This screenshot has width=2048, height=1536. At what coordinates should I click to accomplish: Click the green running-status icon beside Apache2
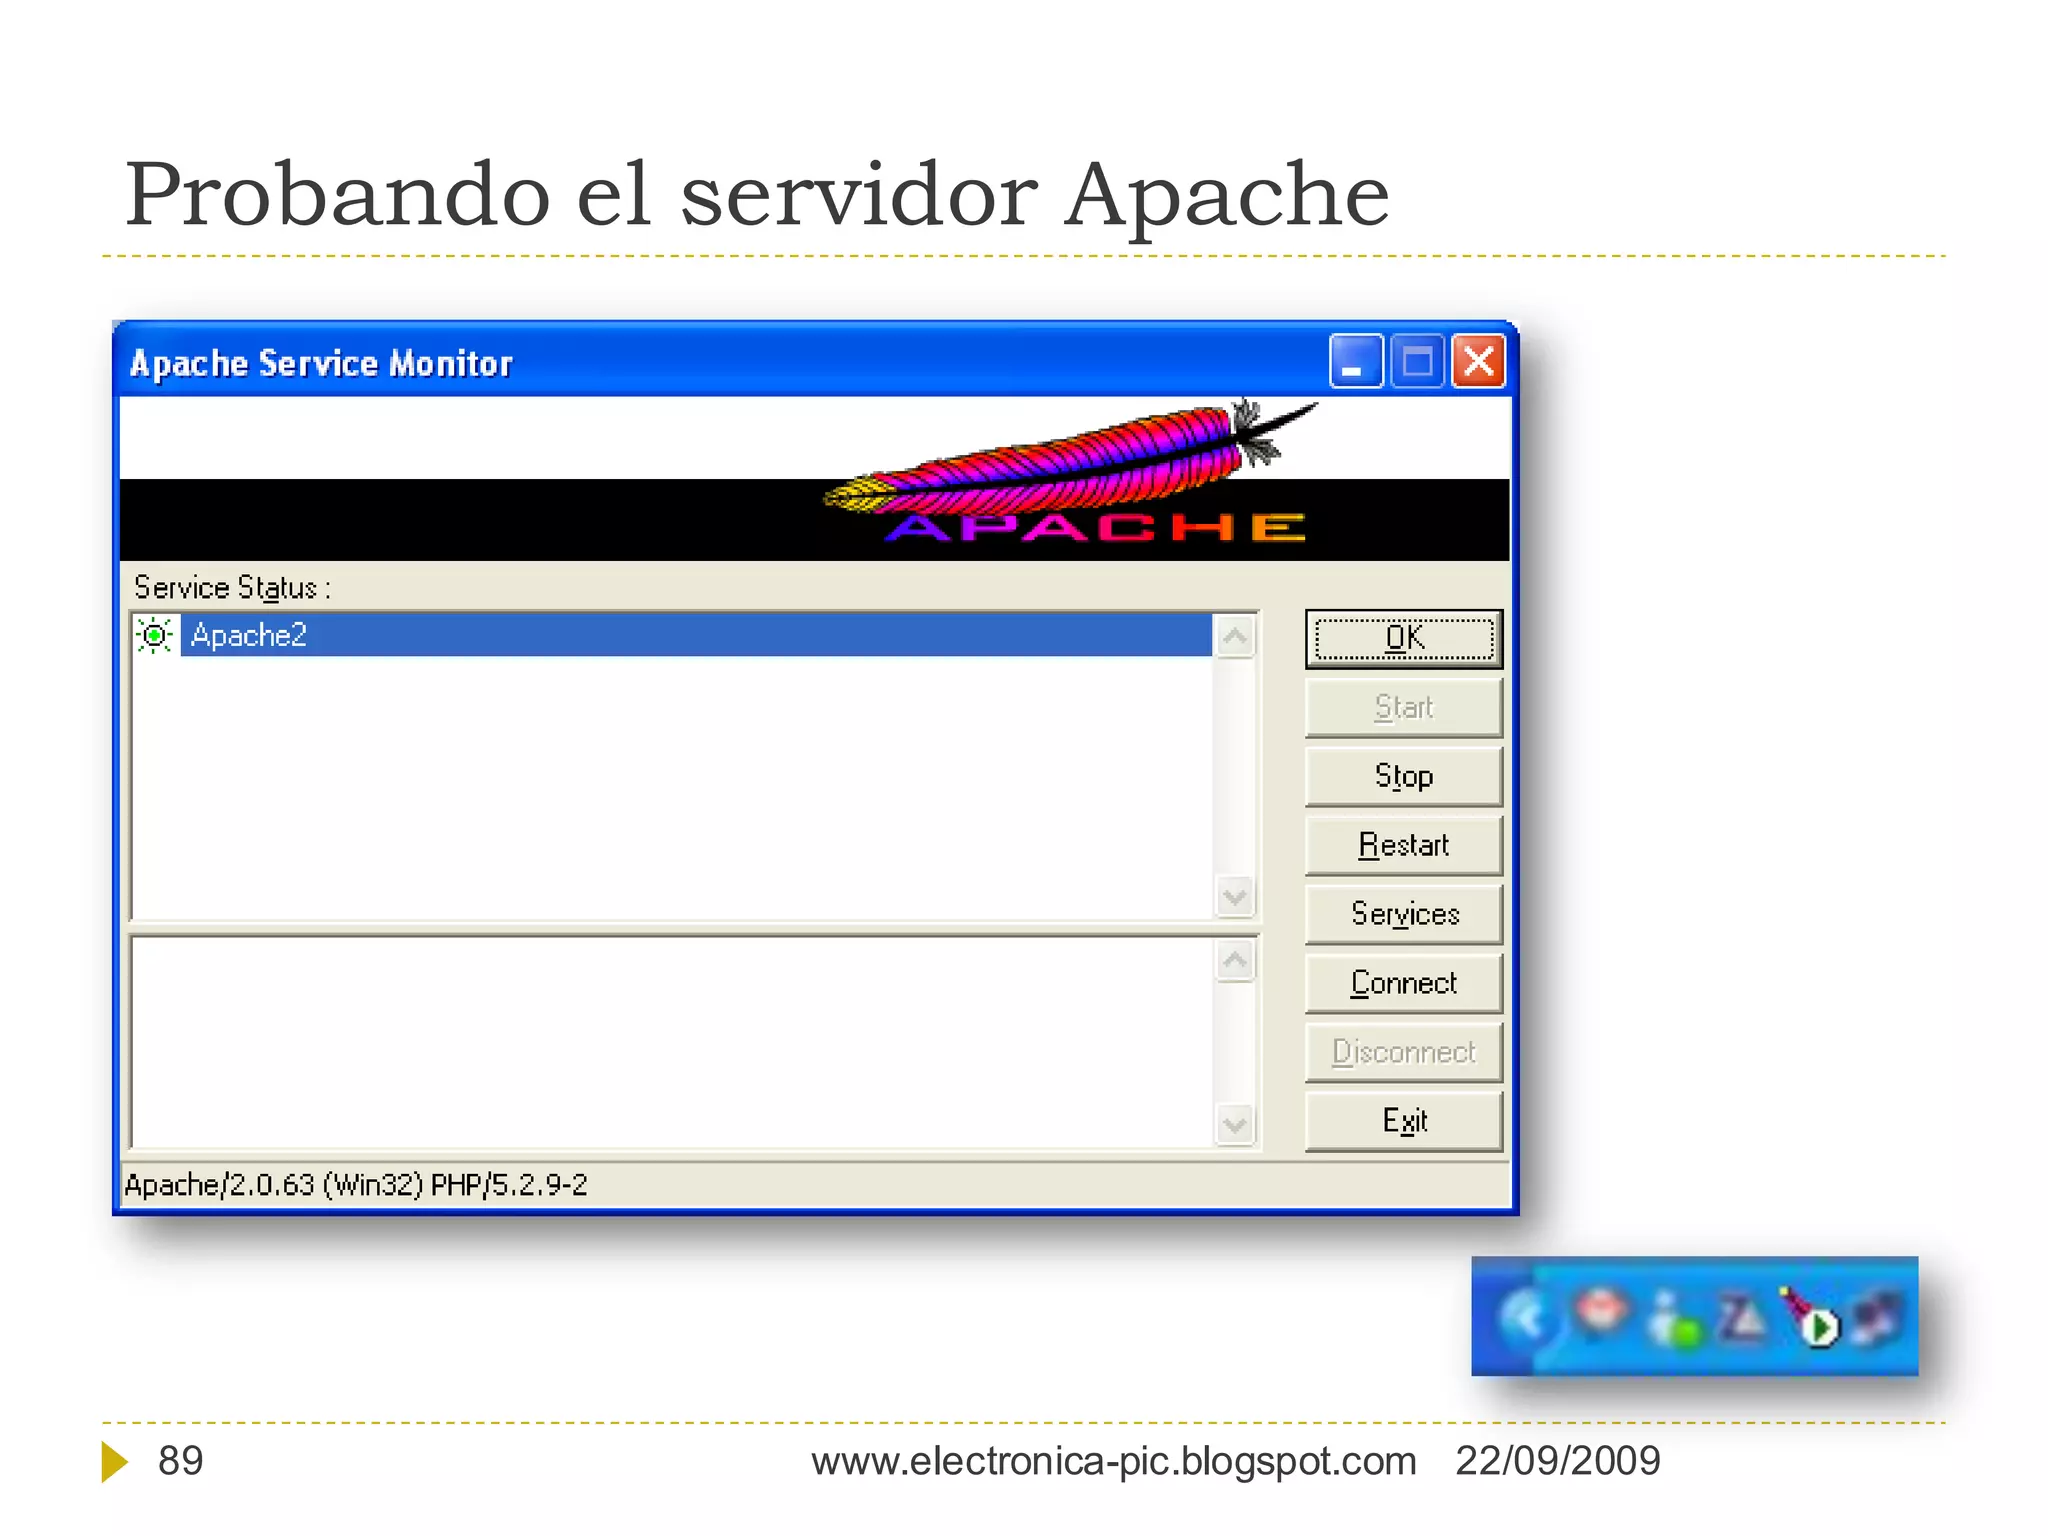point(155,635)
